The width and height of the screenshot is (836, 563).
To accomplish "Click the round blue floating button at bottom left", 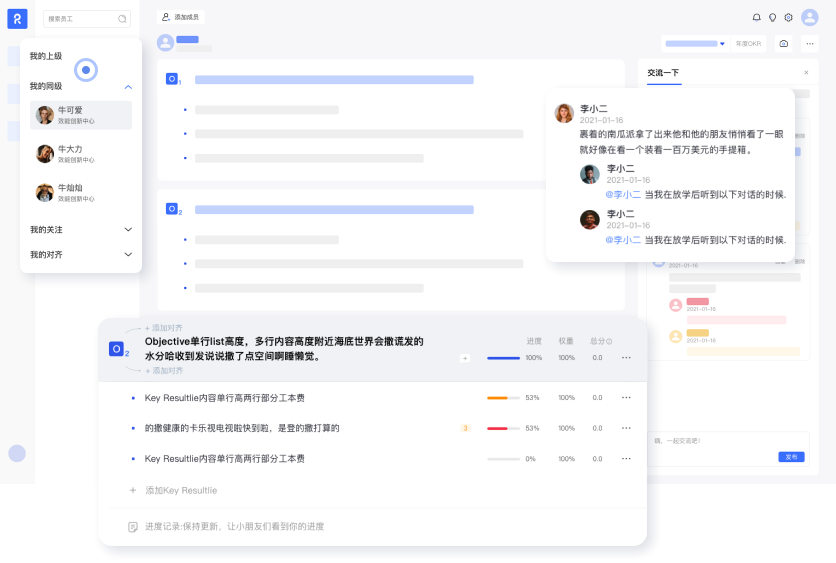I will [x=17, y=453].
